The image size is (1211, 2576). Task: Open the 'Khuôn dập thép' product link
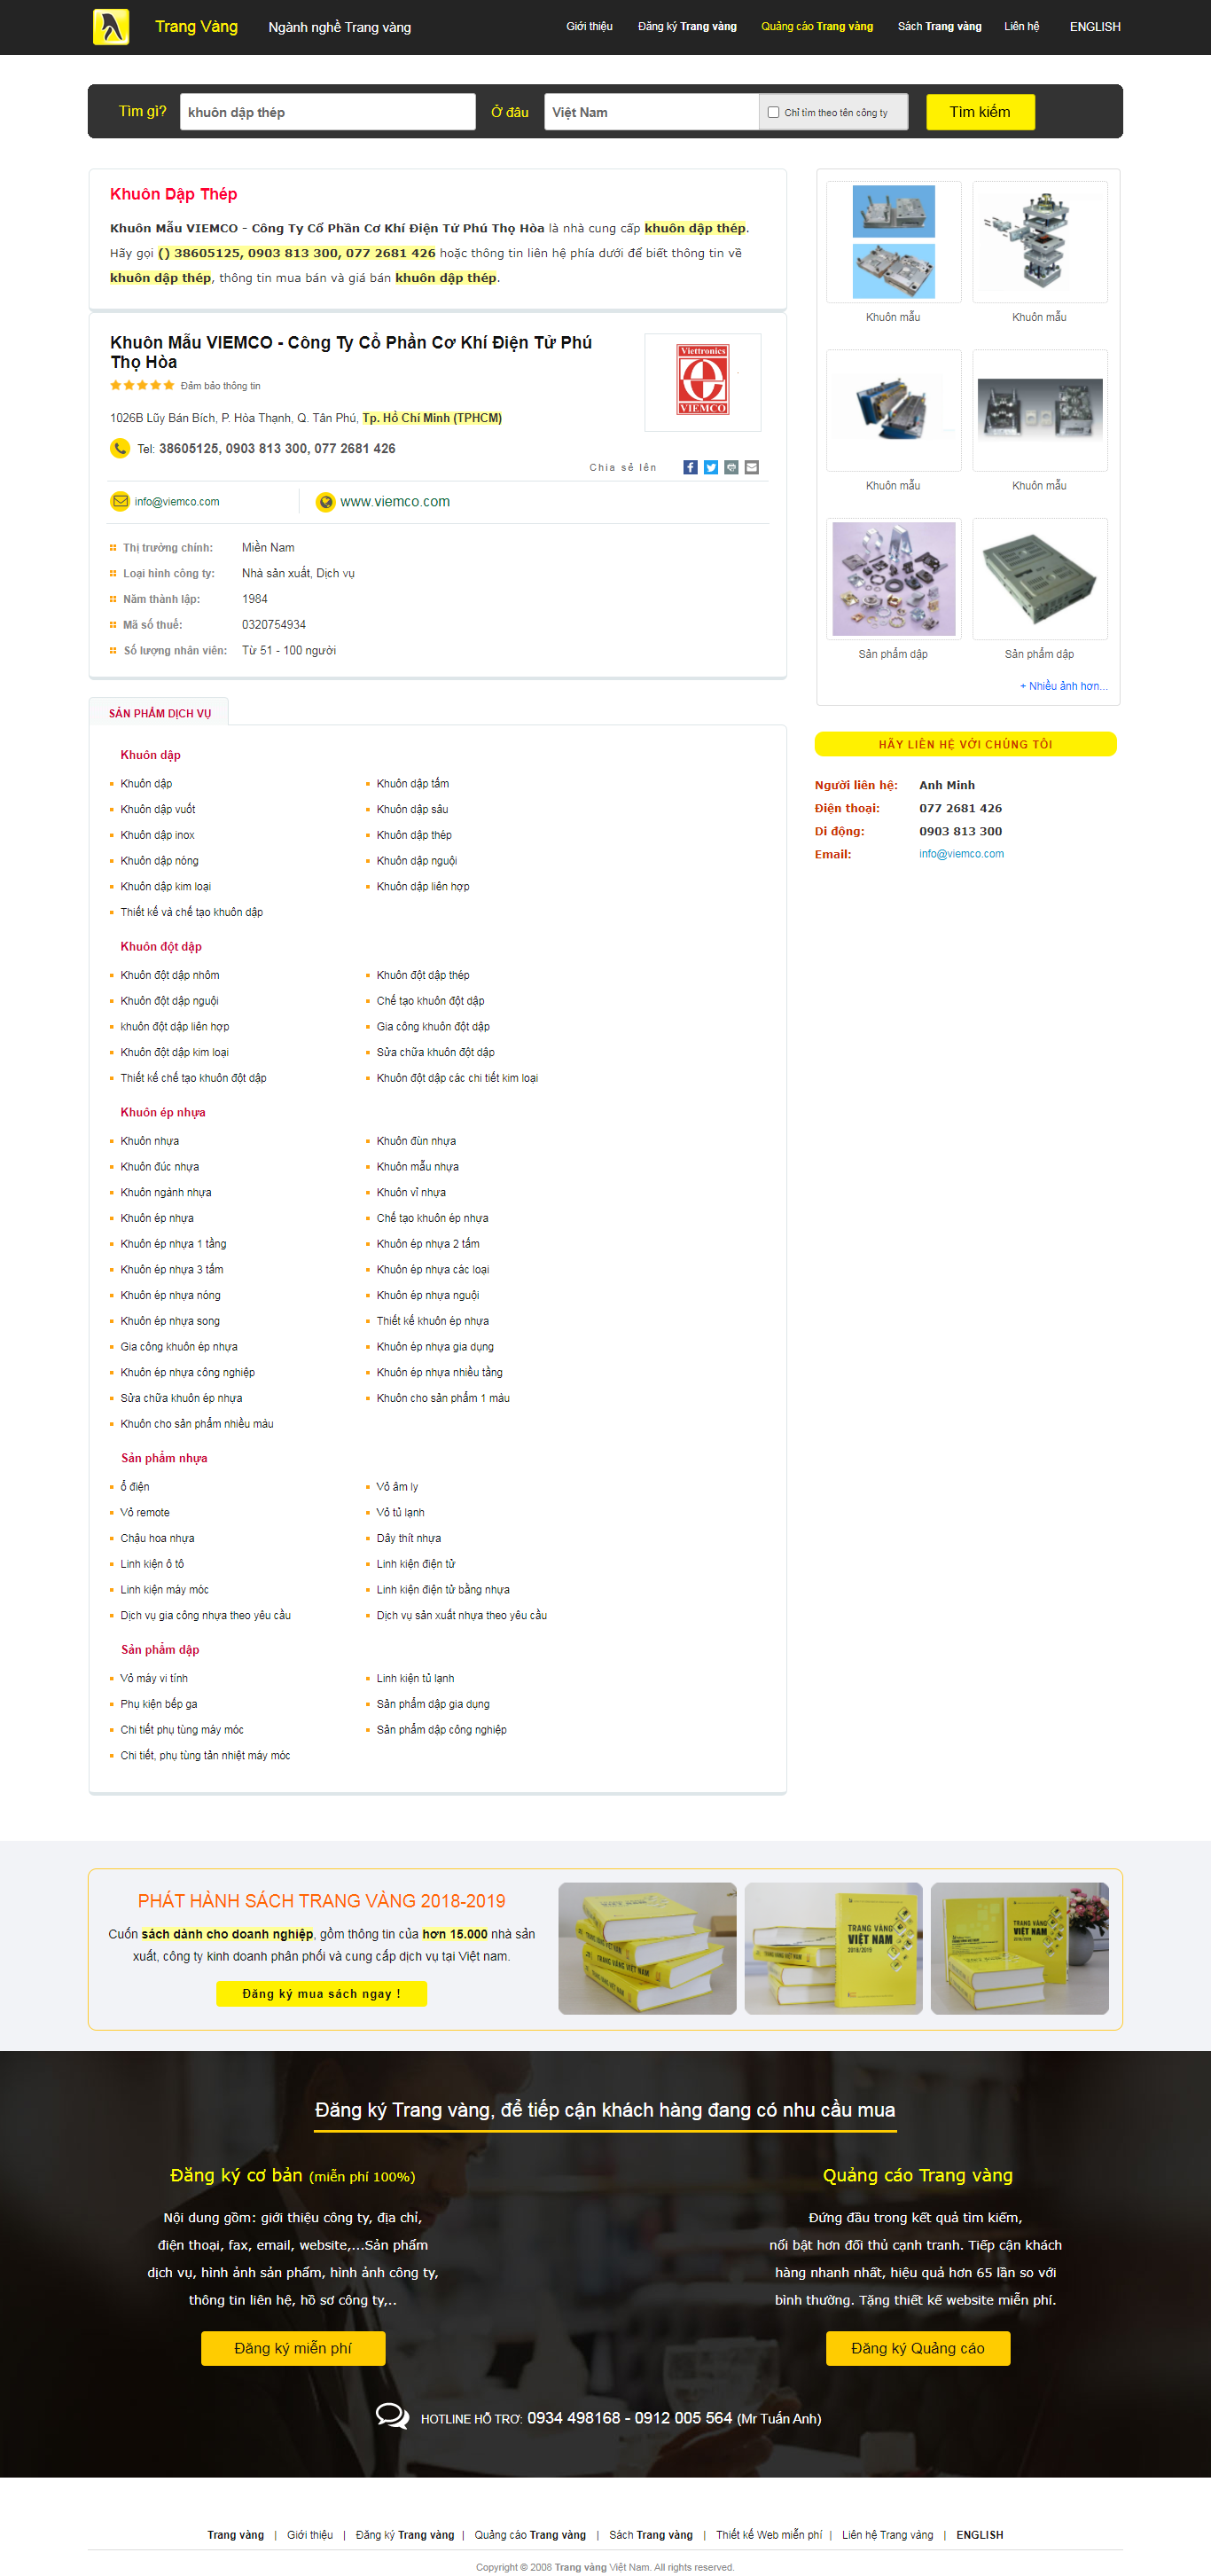tap(414, 835)
